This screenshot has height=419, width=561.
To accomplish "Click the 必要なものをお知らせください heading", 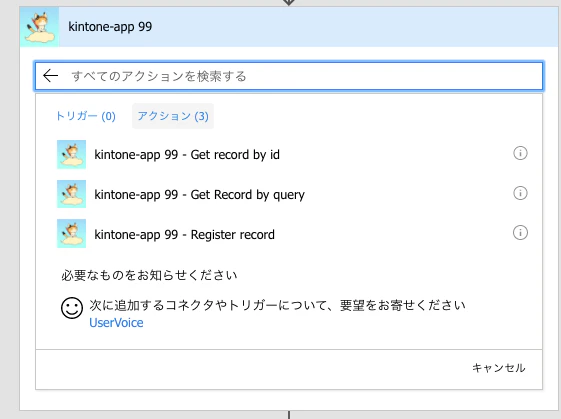I will (149, 275).
